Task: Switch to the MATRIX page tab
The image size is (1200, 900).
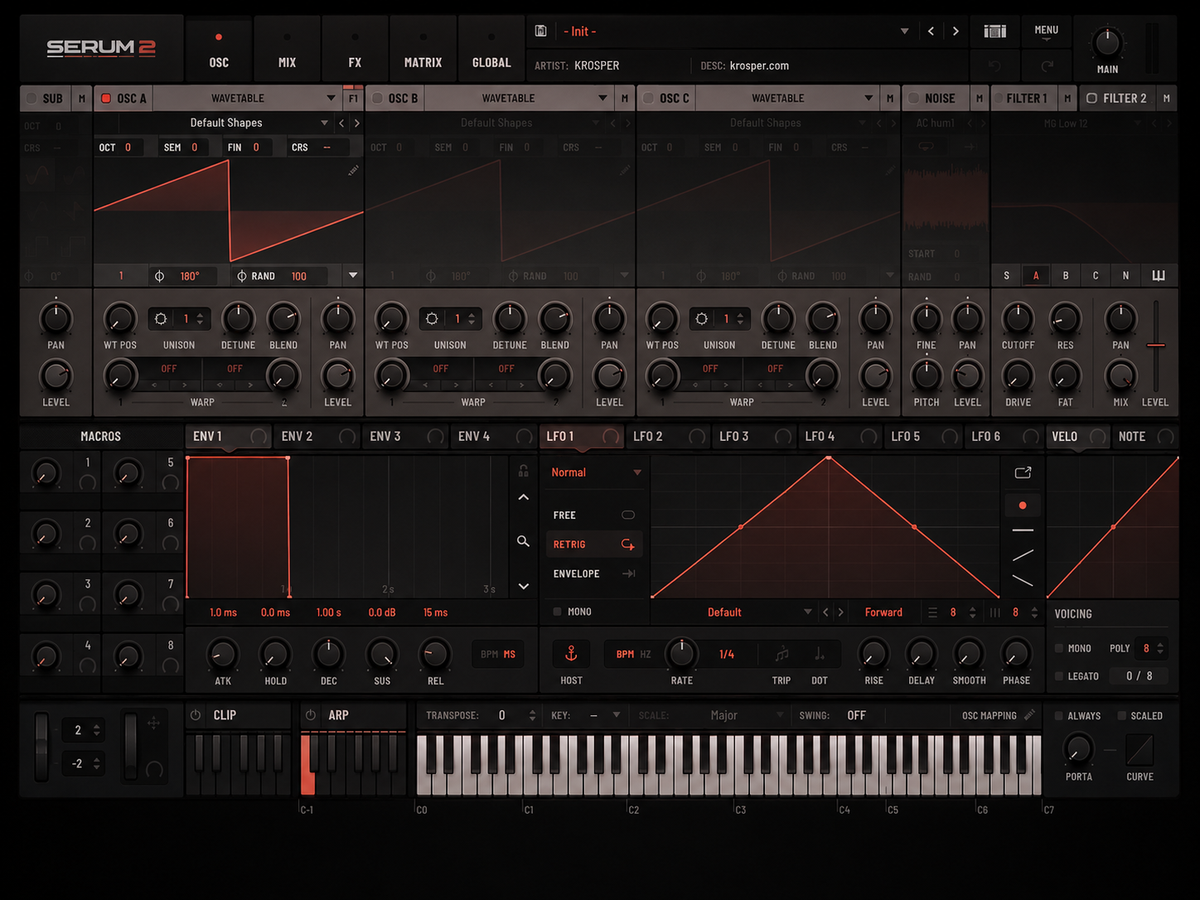Action: point(423,48)
